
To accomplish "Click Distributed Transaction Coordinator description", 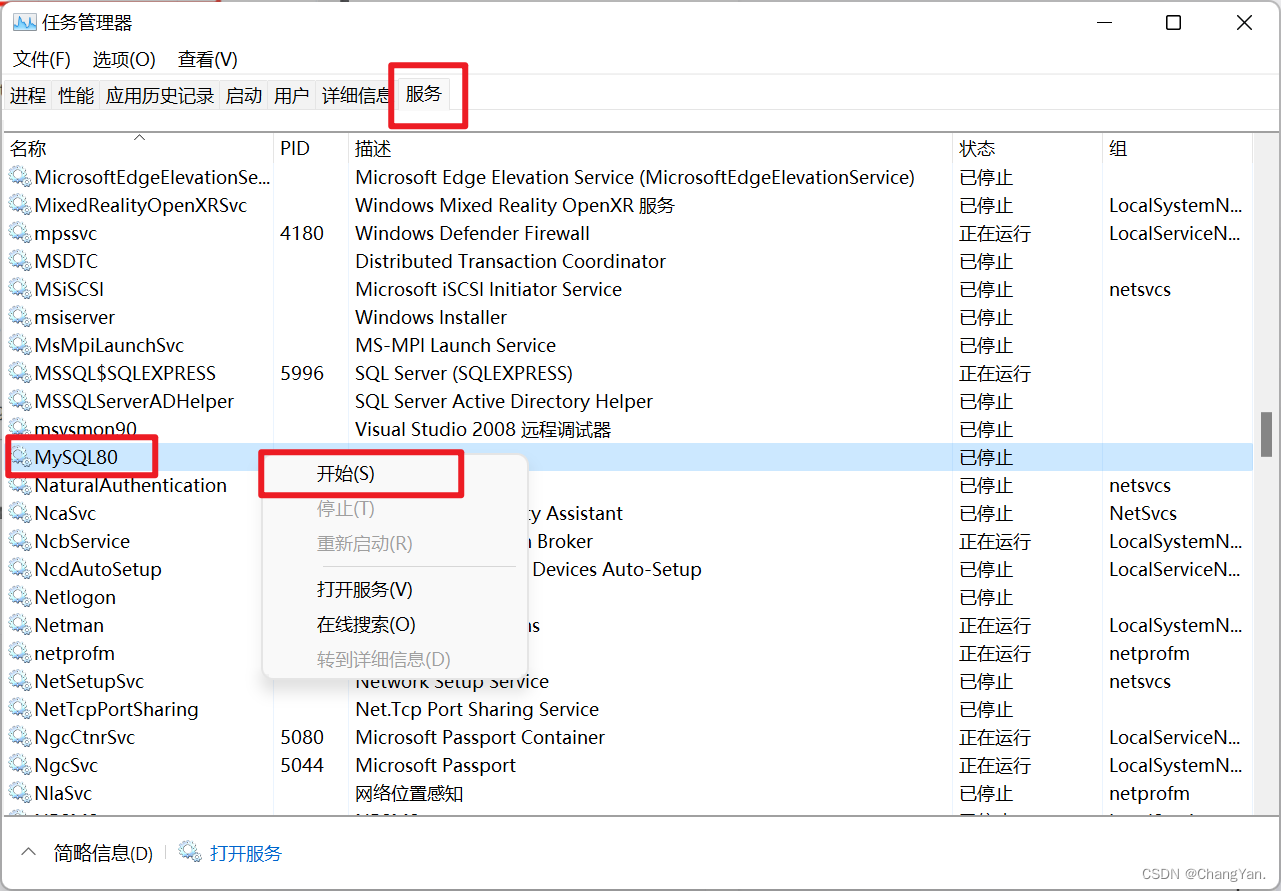I will pos(511,262).
